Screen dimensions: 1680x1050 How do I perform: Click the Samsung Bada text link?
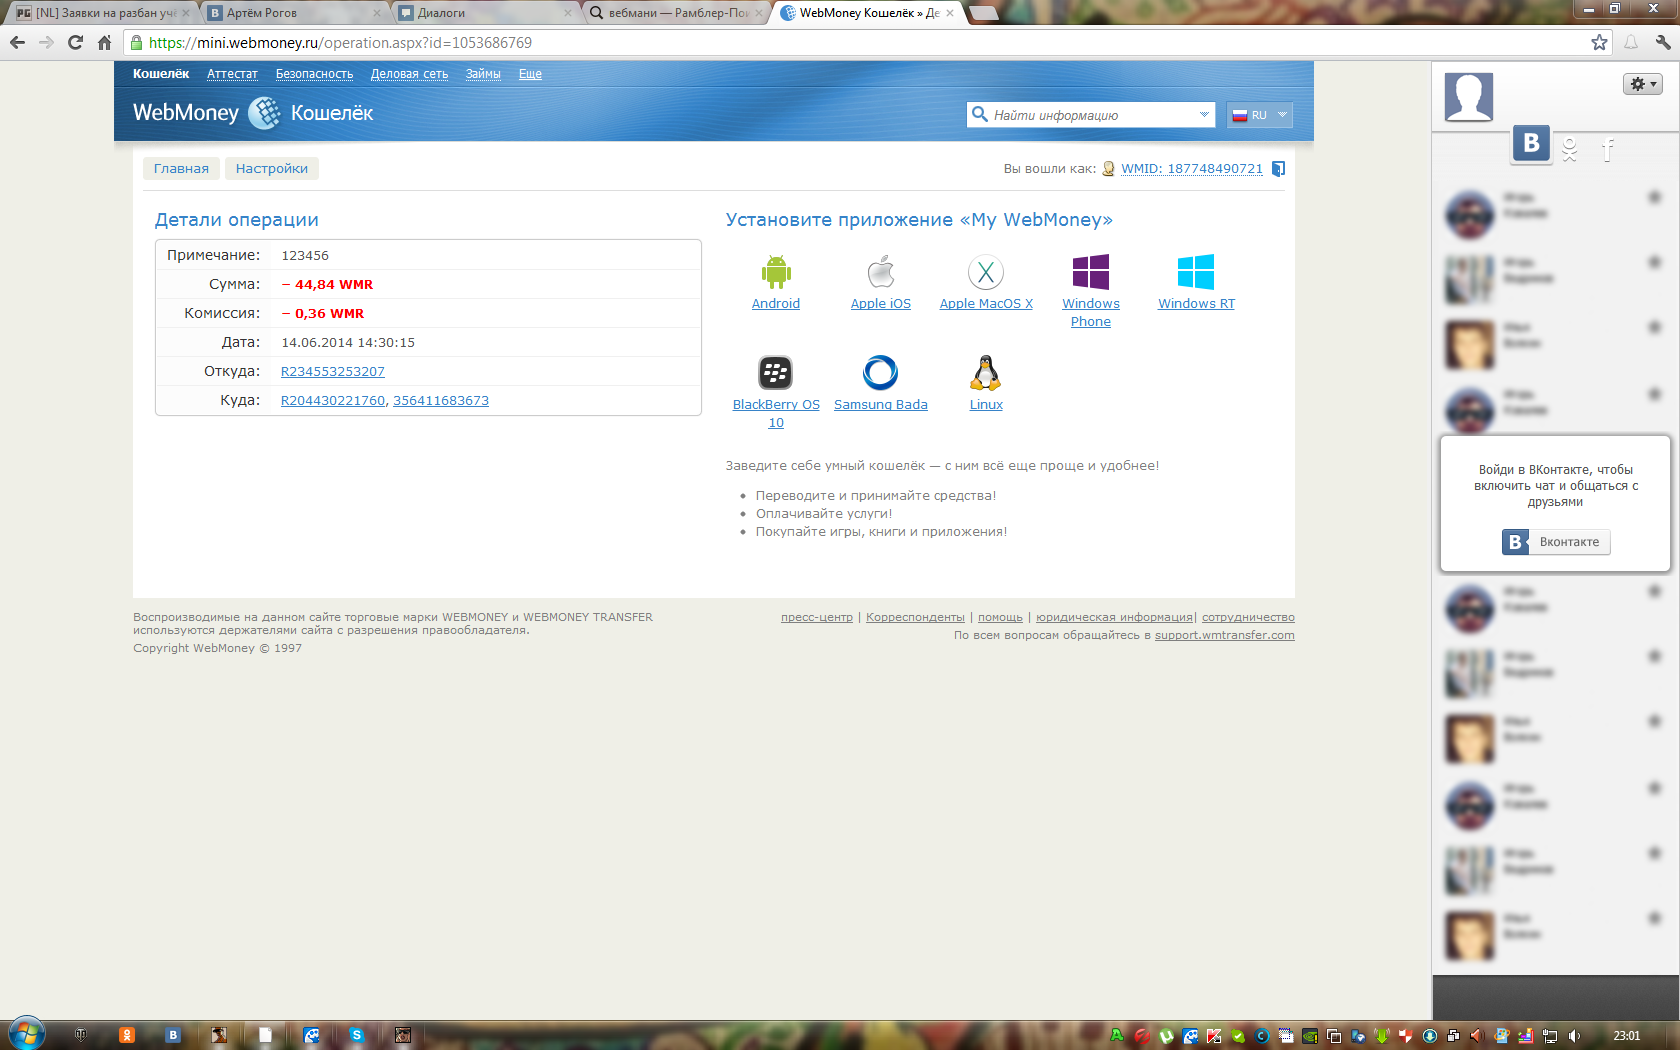coord(881,405)
